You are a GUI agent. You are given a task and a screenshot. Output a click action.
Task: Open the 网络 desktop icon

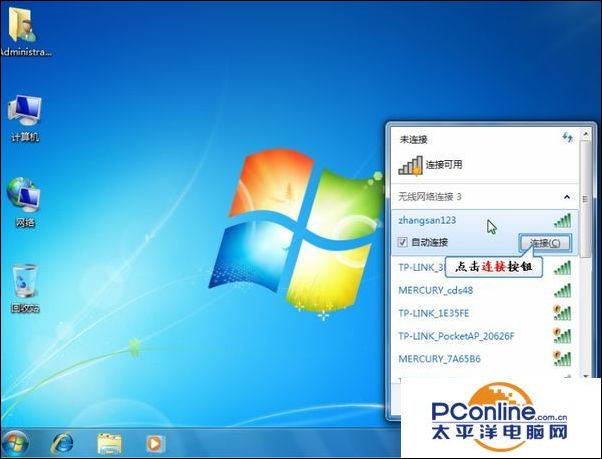click(x=25, y=202)
